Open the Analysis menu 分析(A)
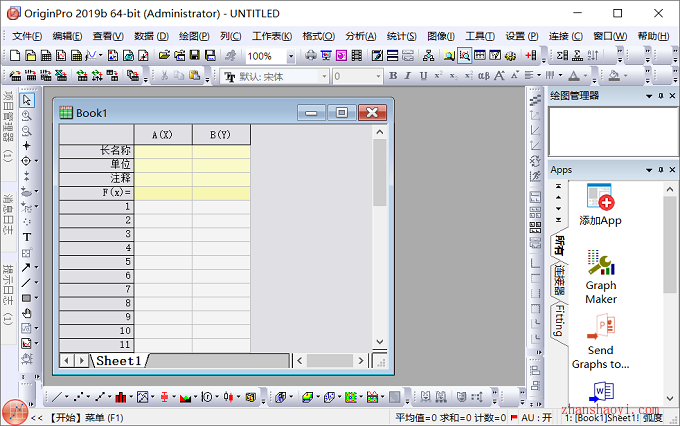Image resolution: width=680 pixels, height=426 pixels. (361, 36)
